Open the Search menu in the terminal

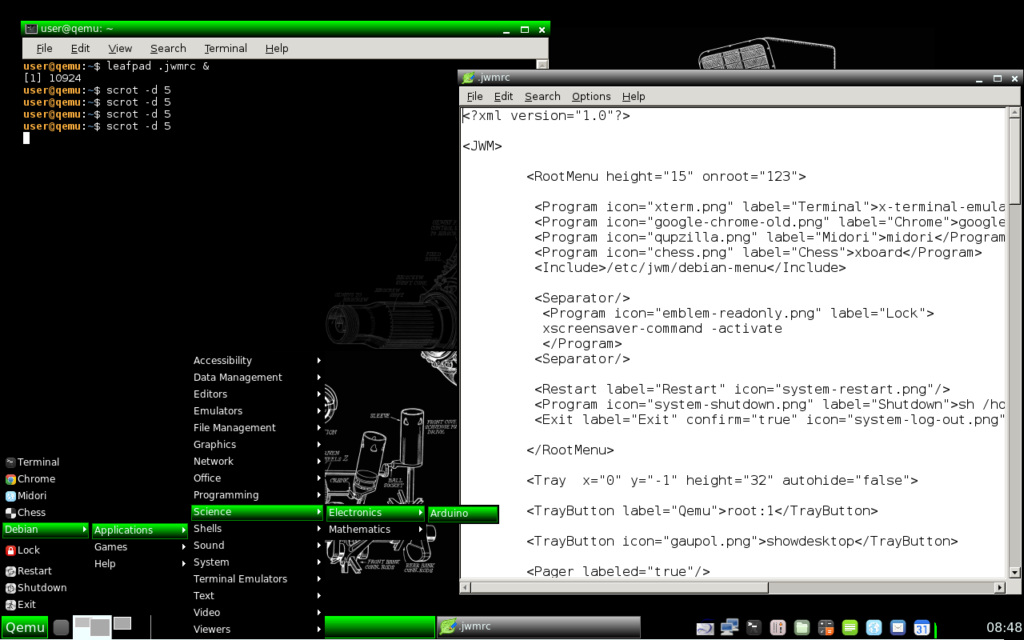tap(168, 48)
